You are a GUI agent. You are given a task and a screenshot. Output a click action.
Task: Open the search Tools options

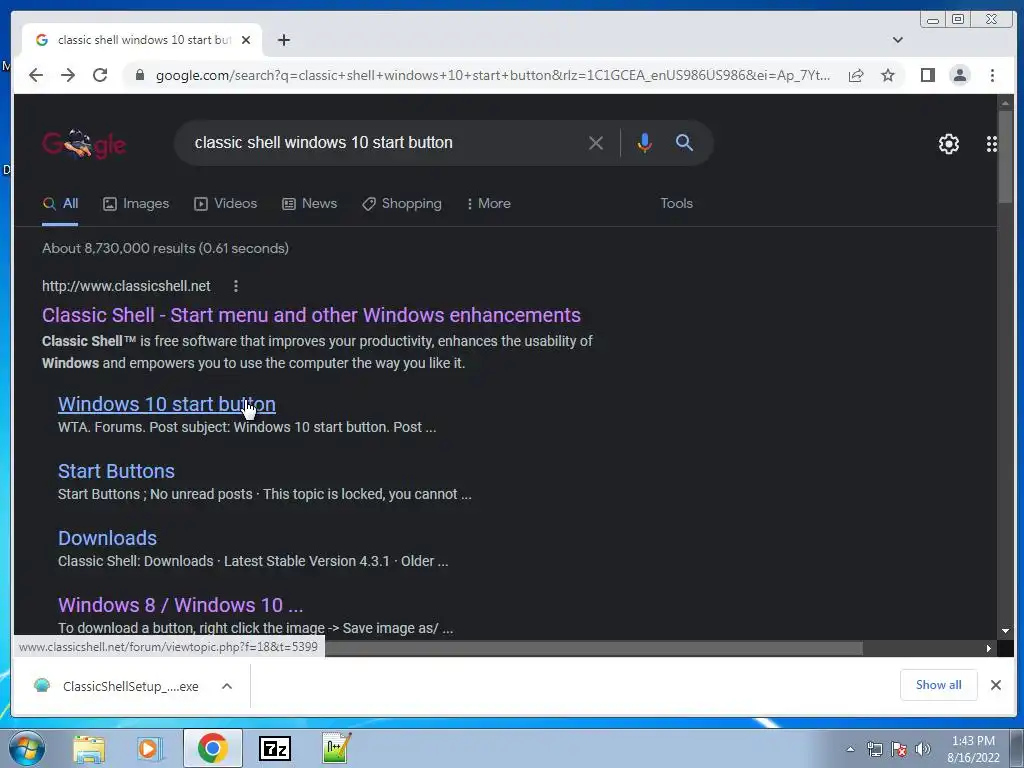tap(676, 204)
